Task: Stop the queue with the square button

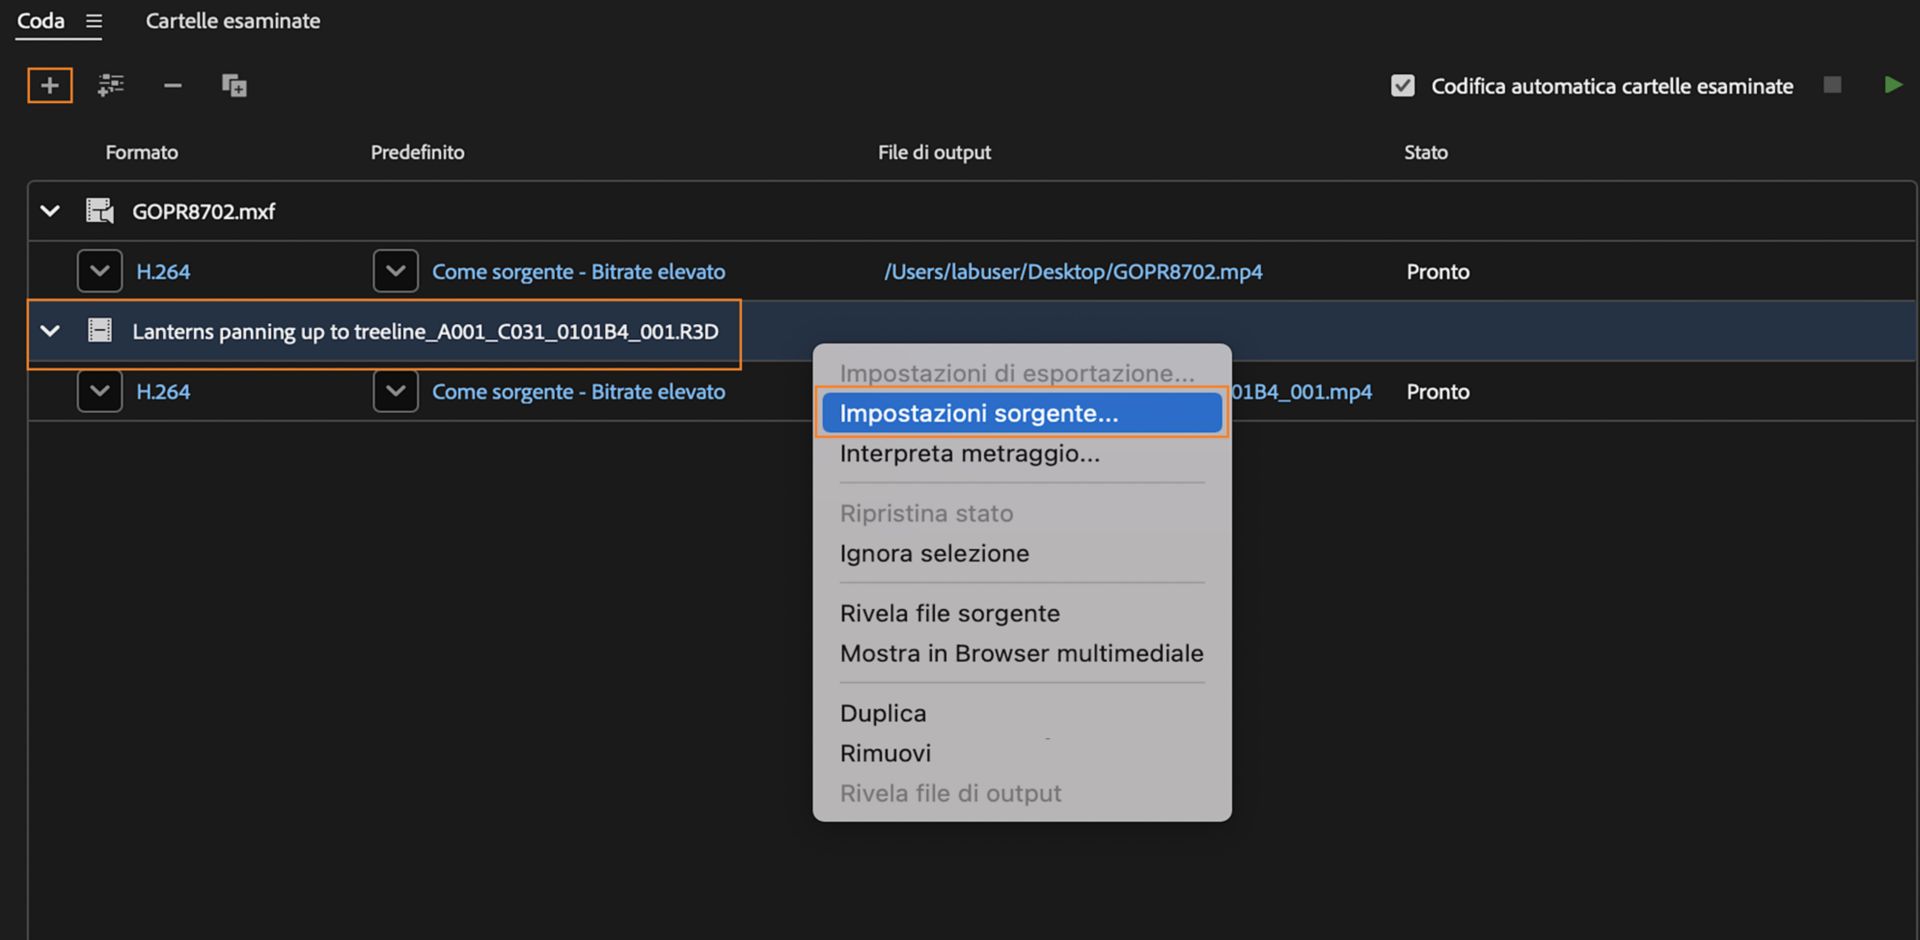Action: tap(1832, 85)
